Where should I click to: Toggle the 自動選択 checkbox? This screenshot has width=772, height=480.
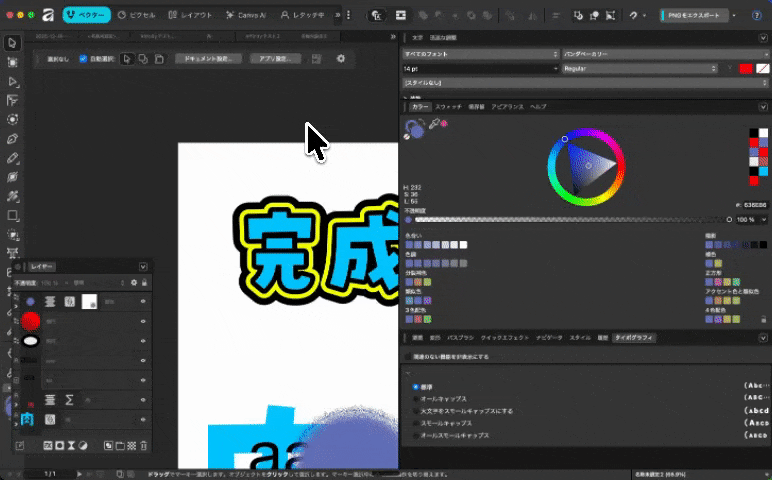(x=83, y=59)
